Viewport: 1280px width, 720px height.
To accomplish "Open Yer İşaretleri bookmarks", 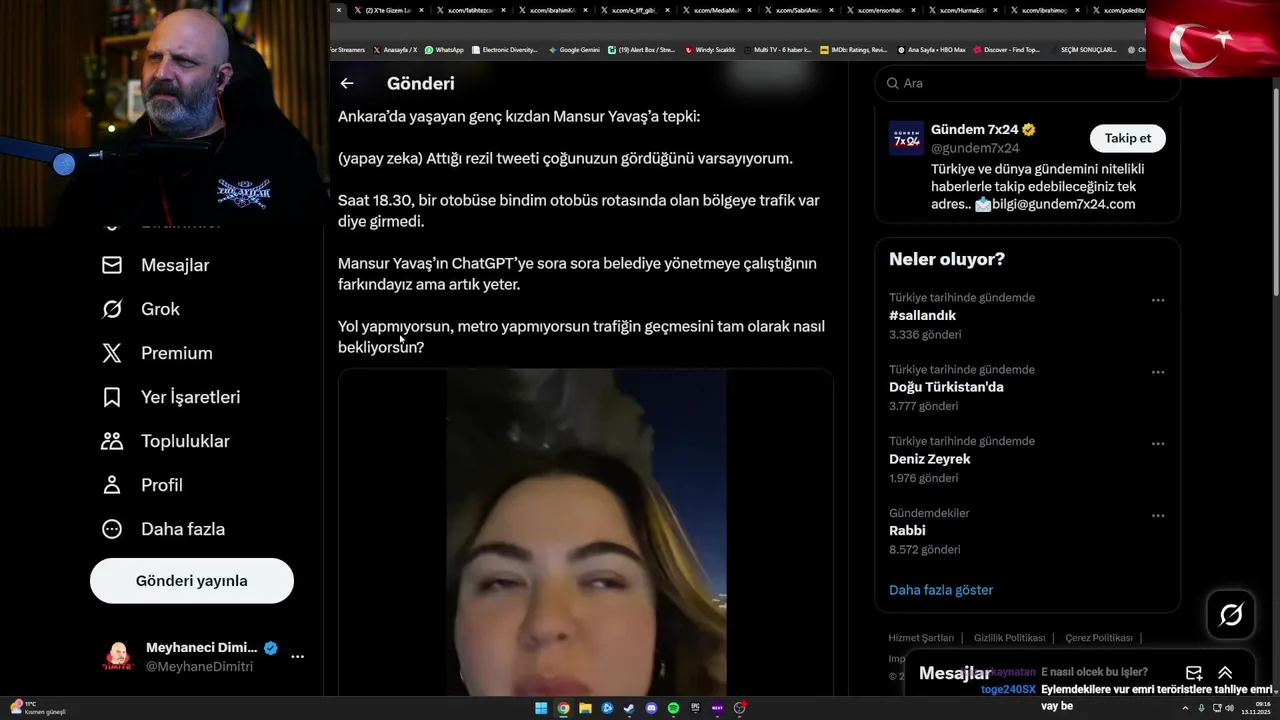I will coord(171,397).
